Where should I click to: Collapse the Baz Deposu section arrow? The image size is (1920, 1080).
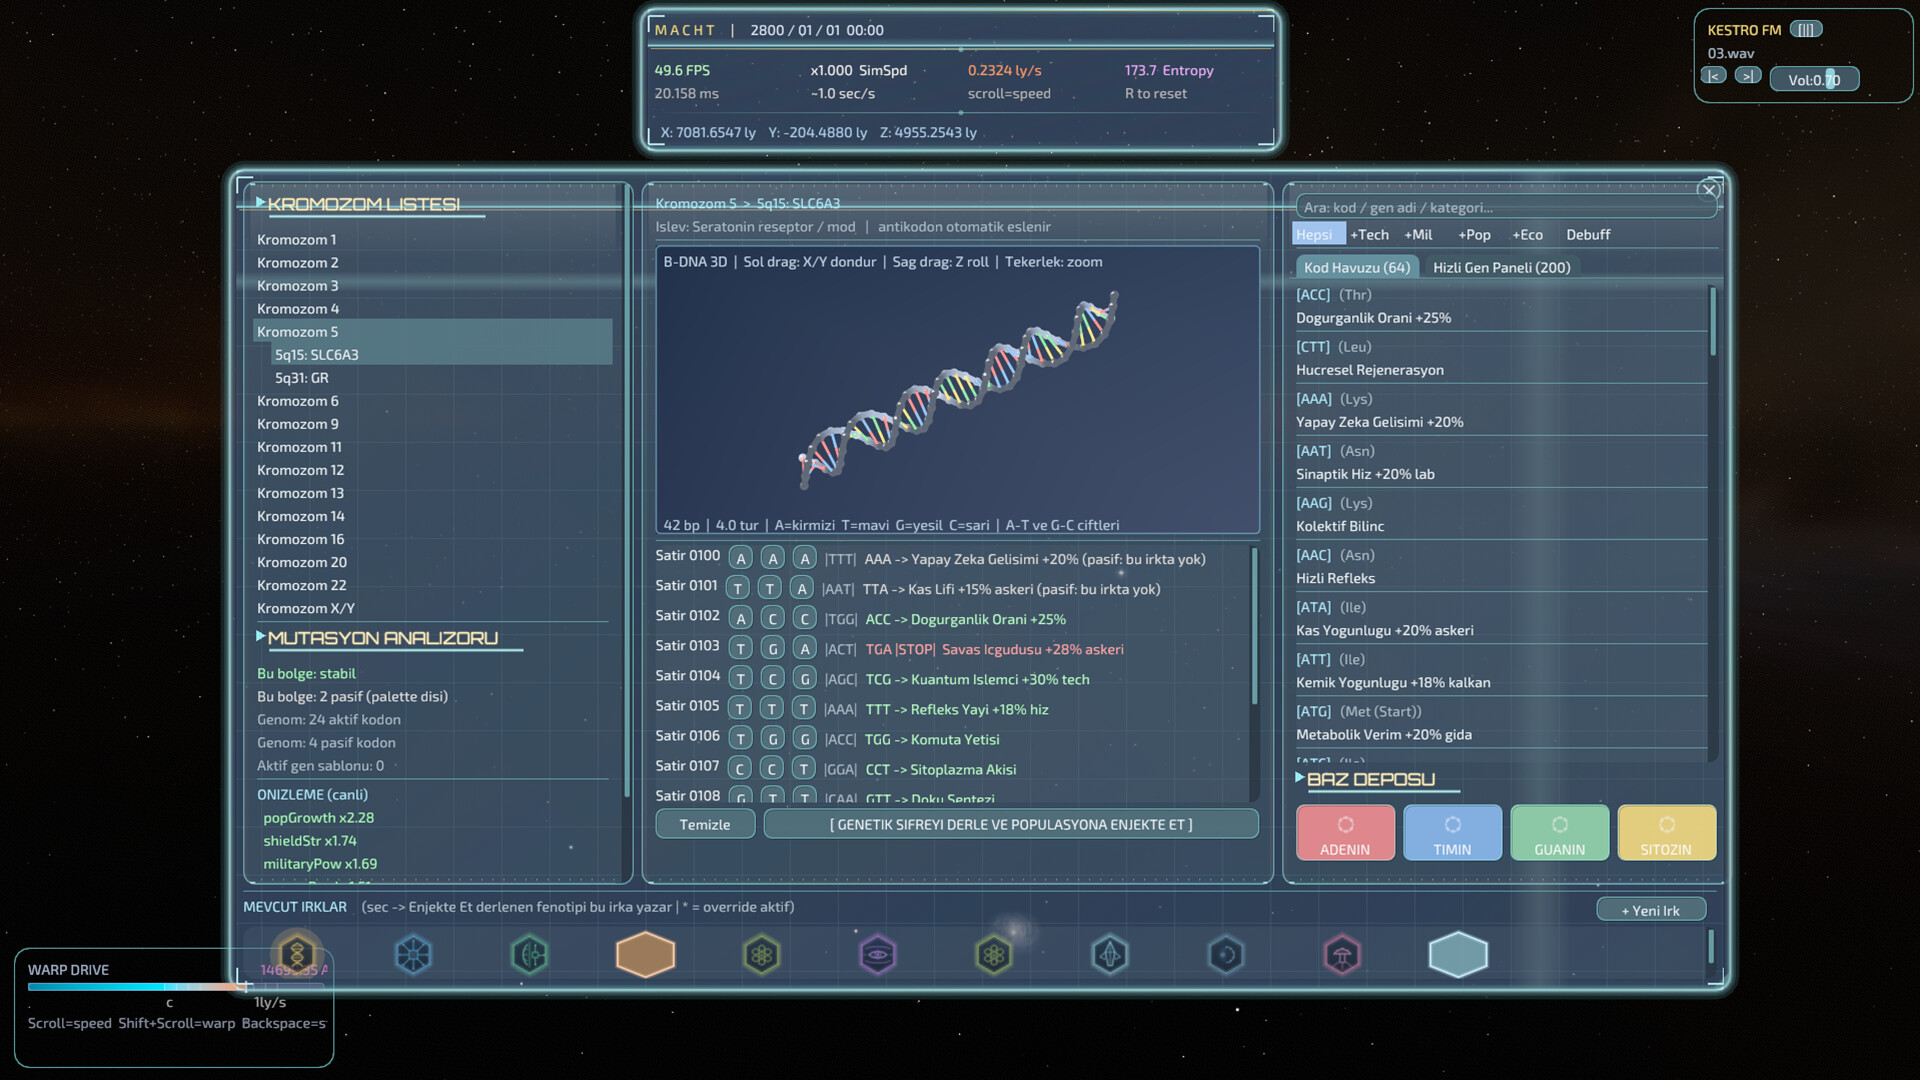1300,777
